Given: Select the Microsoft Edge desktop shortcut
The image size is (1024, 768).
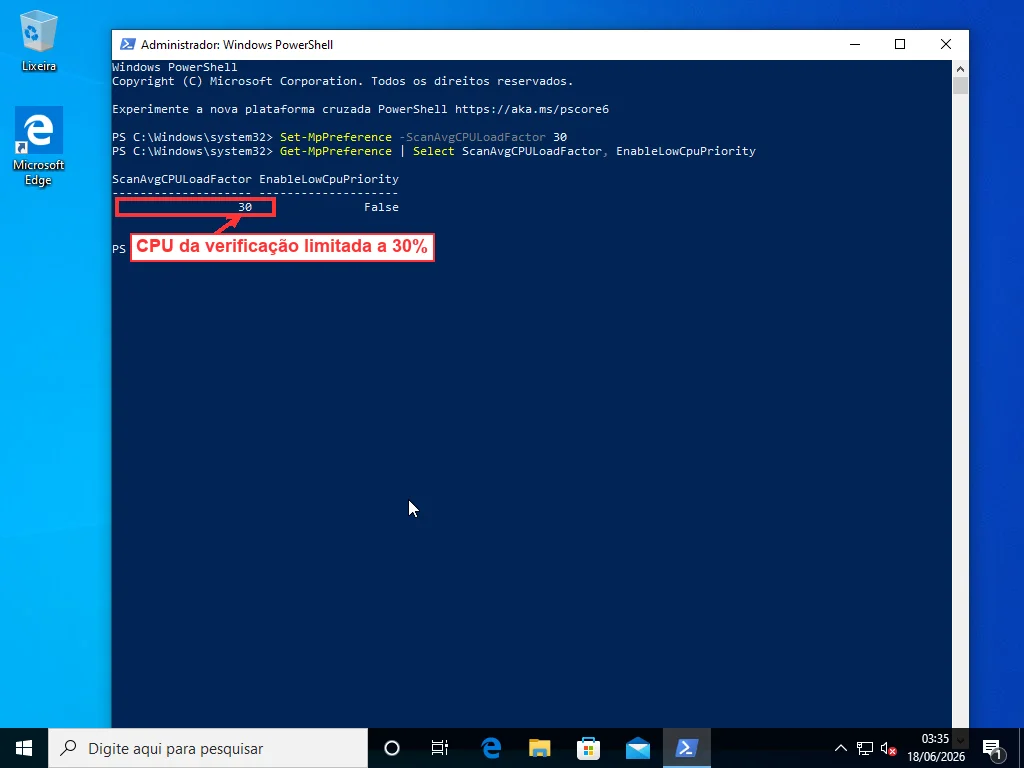Looking at the screenshot, I should click(x=39, y=146).
